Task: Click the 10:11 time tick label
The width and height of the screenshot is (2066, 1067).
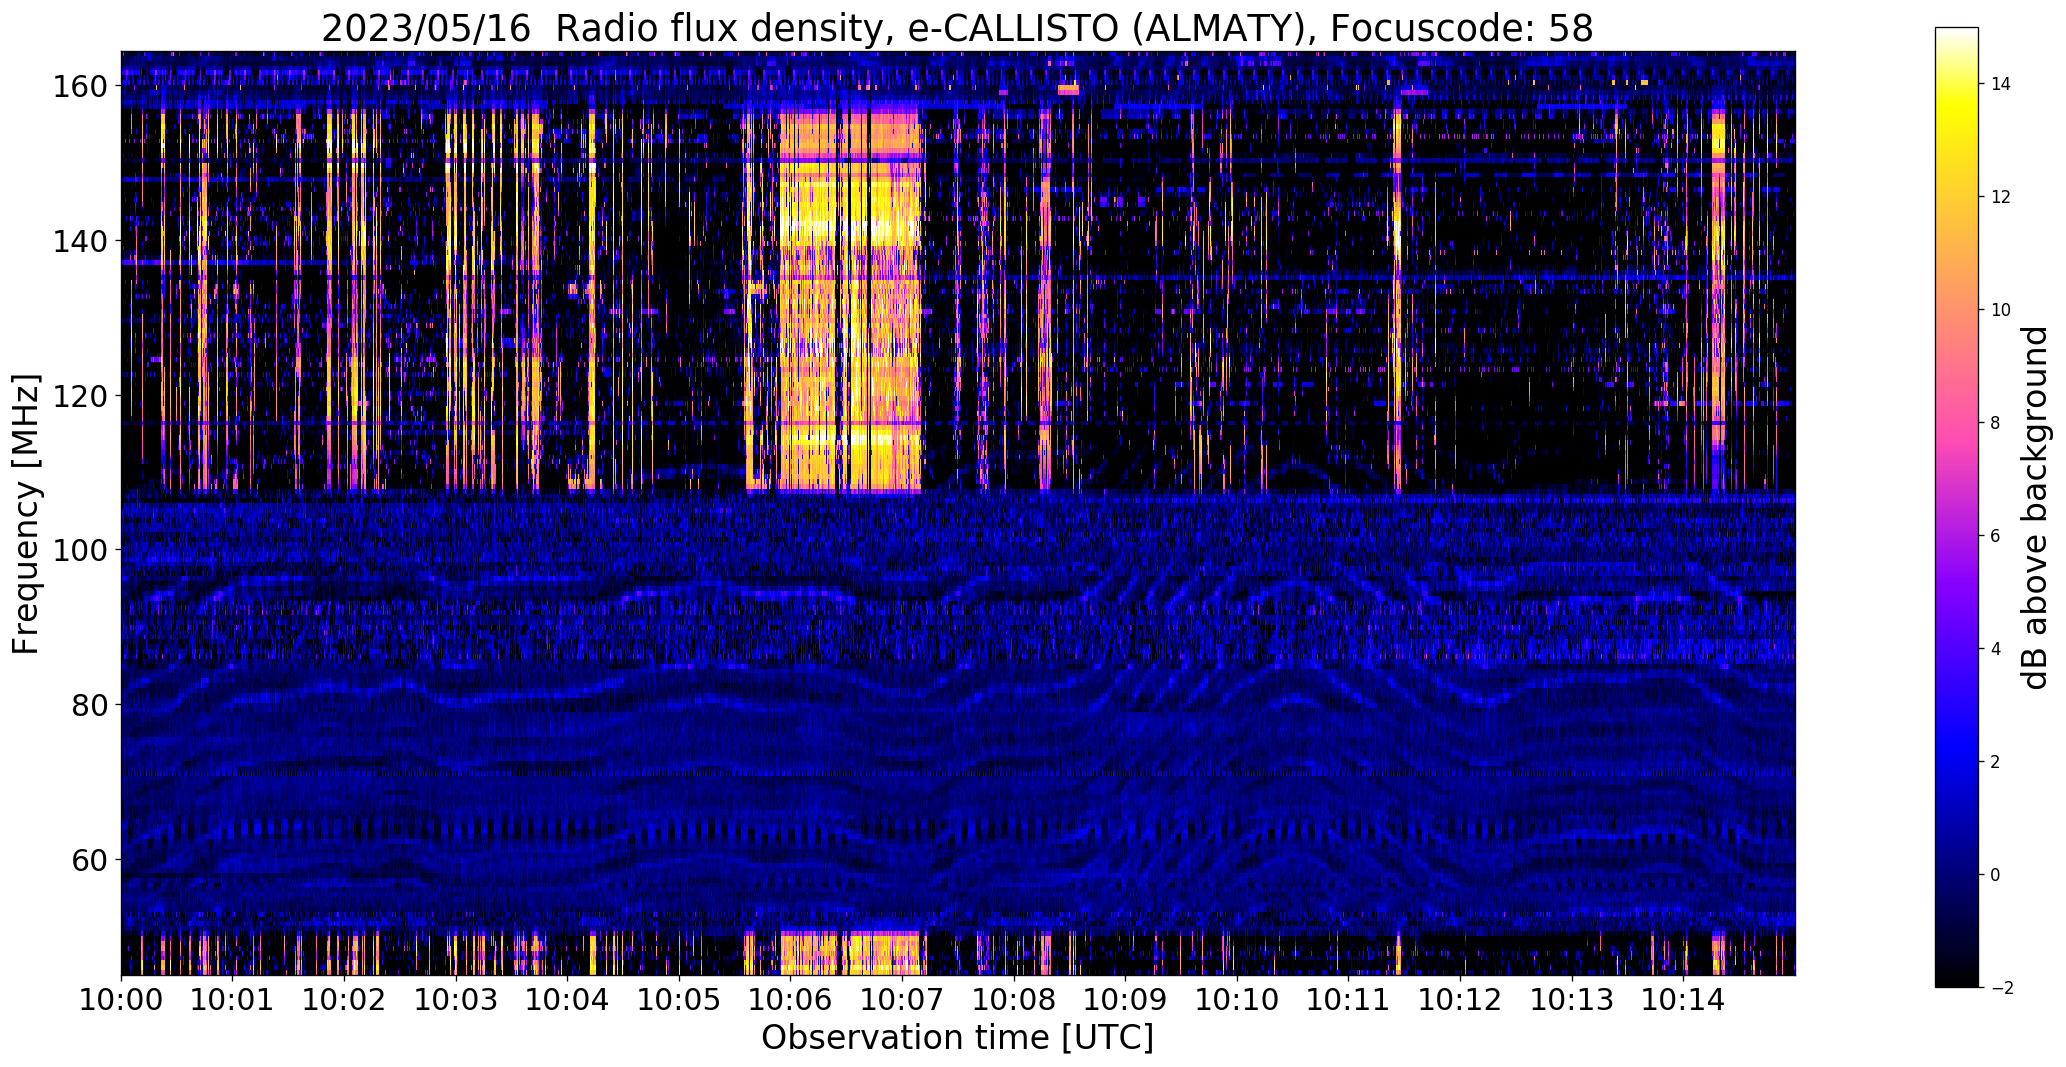Action: (x=1348, y=1001)
